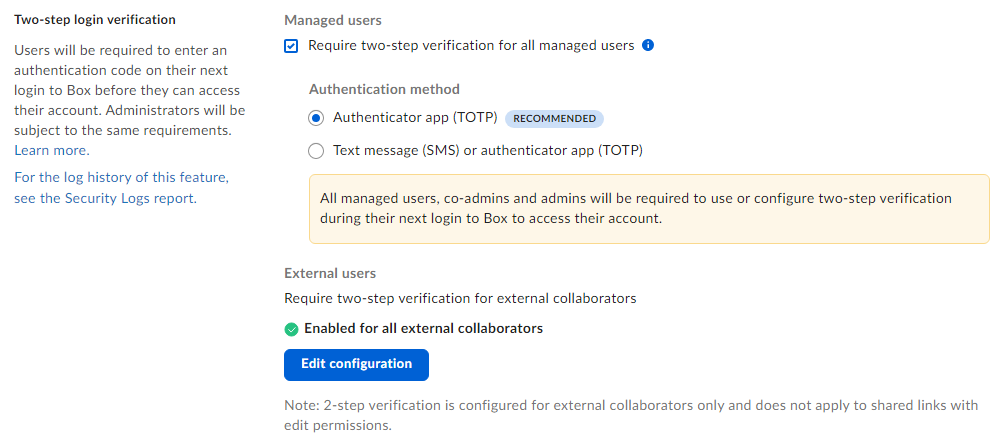Screen dimensions: 999x444
Task: Click the 'Text message (SMS) or authenticator app' label text
Action: (x=487, y=151)
